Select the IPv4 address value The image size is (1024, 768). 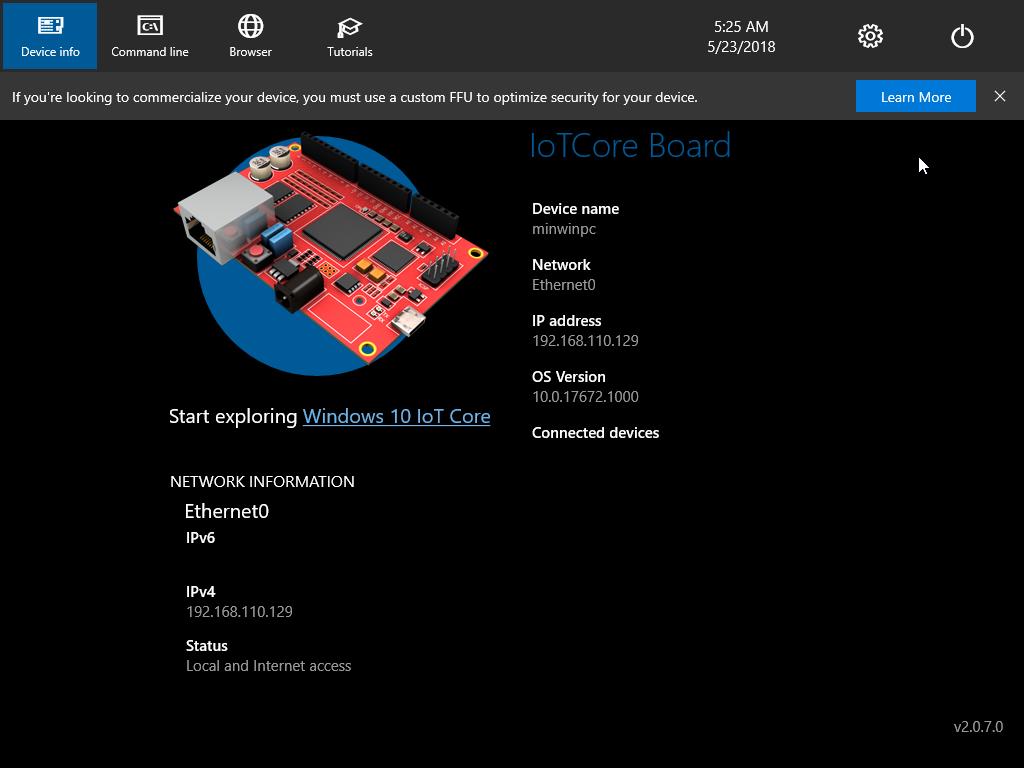pyautogui.click(x=239, y=612)
